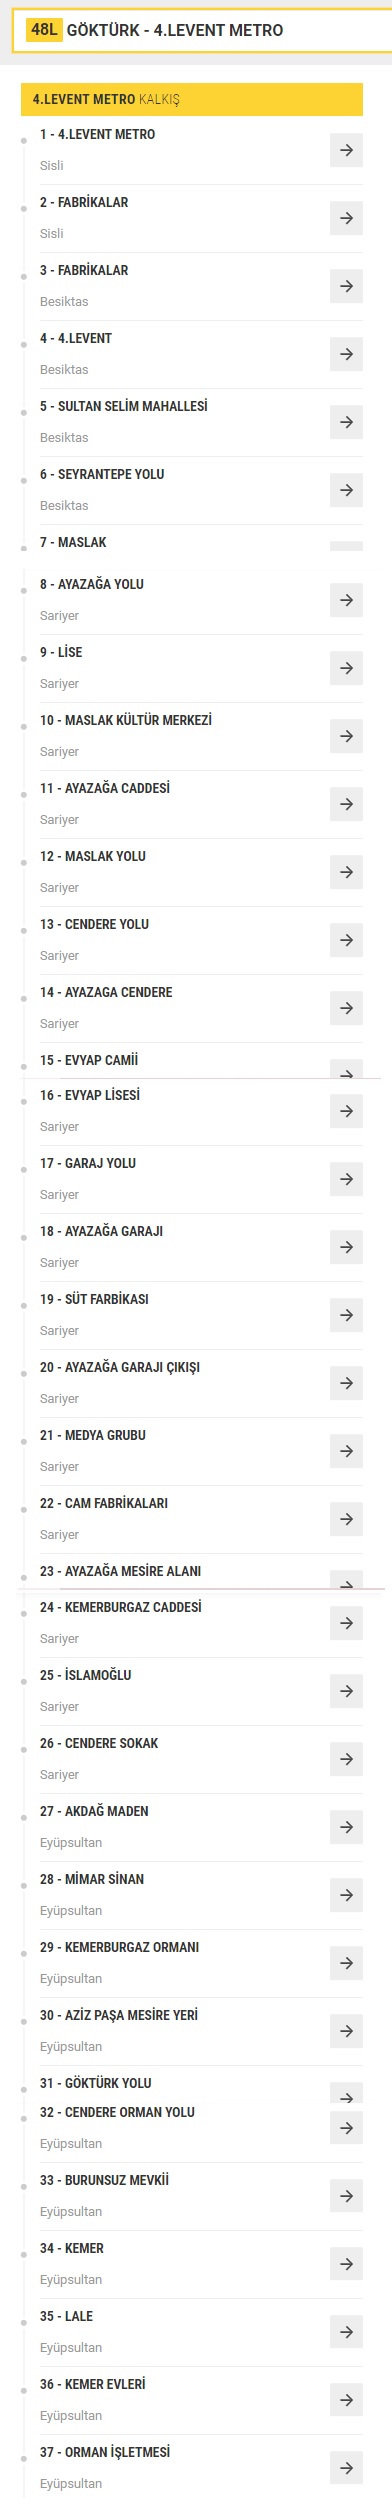Screen dimensions: 392x2520
Task: Select stop 36 KEMER EVLERİ entry
Action: (x=192, y=2400)
